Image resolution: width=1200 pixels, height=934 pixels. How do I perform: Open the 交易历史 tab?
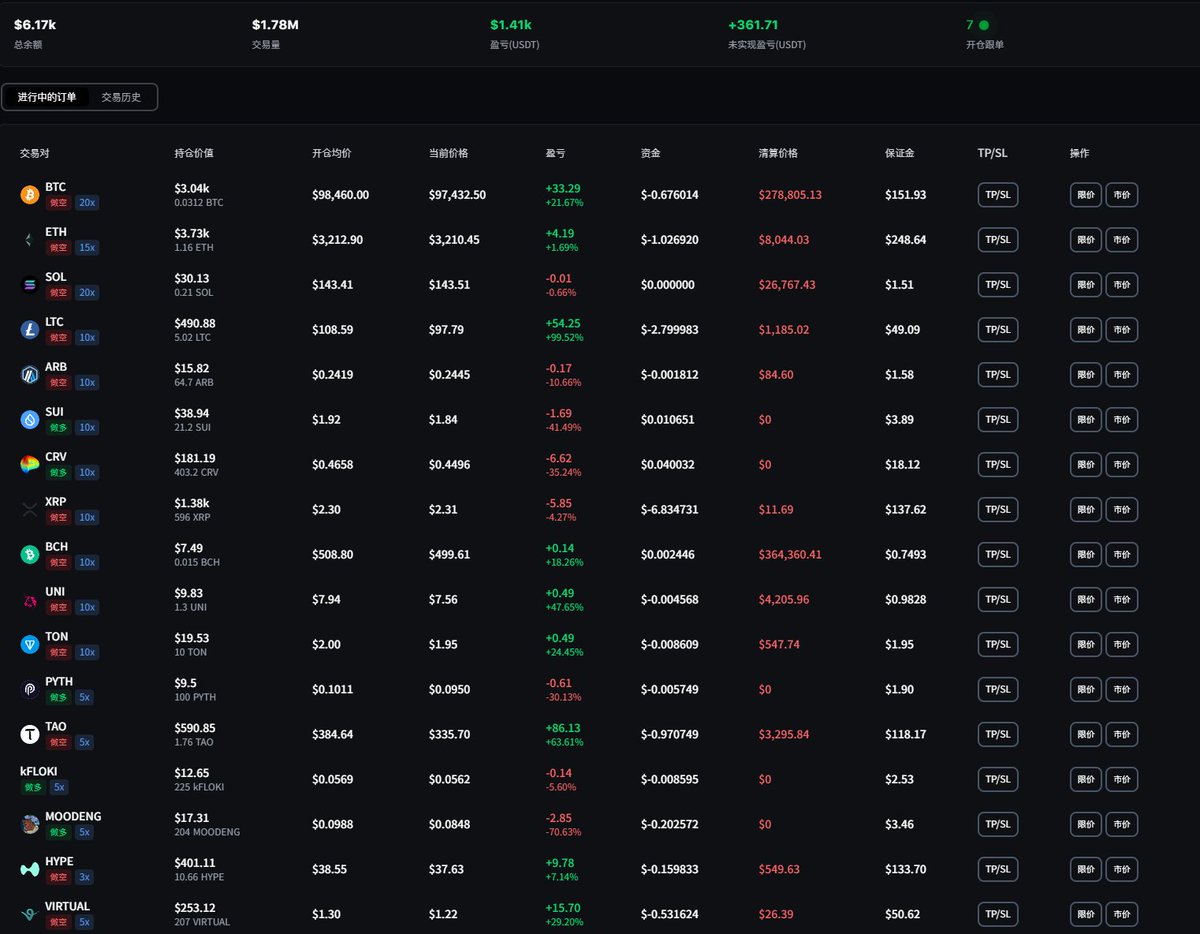121,97
